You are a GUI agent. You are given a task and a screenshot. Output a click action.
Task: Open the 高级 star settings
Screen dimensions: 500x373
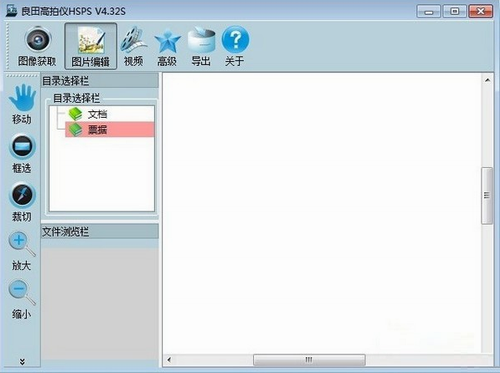click(167, 46)
